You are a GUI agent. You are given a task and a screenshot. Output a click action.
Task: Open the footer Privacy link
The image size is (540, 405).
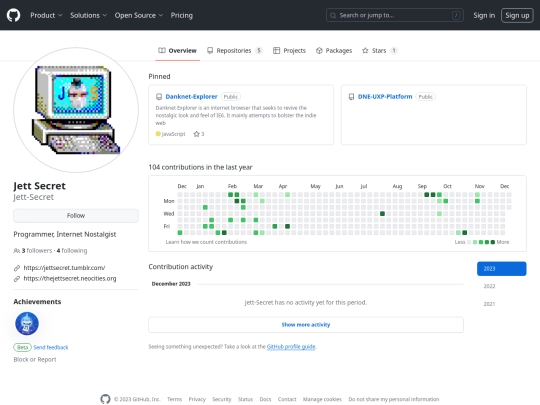pyautogui.click(x=197, y=399)
